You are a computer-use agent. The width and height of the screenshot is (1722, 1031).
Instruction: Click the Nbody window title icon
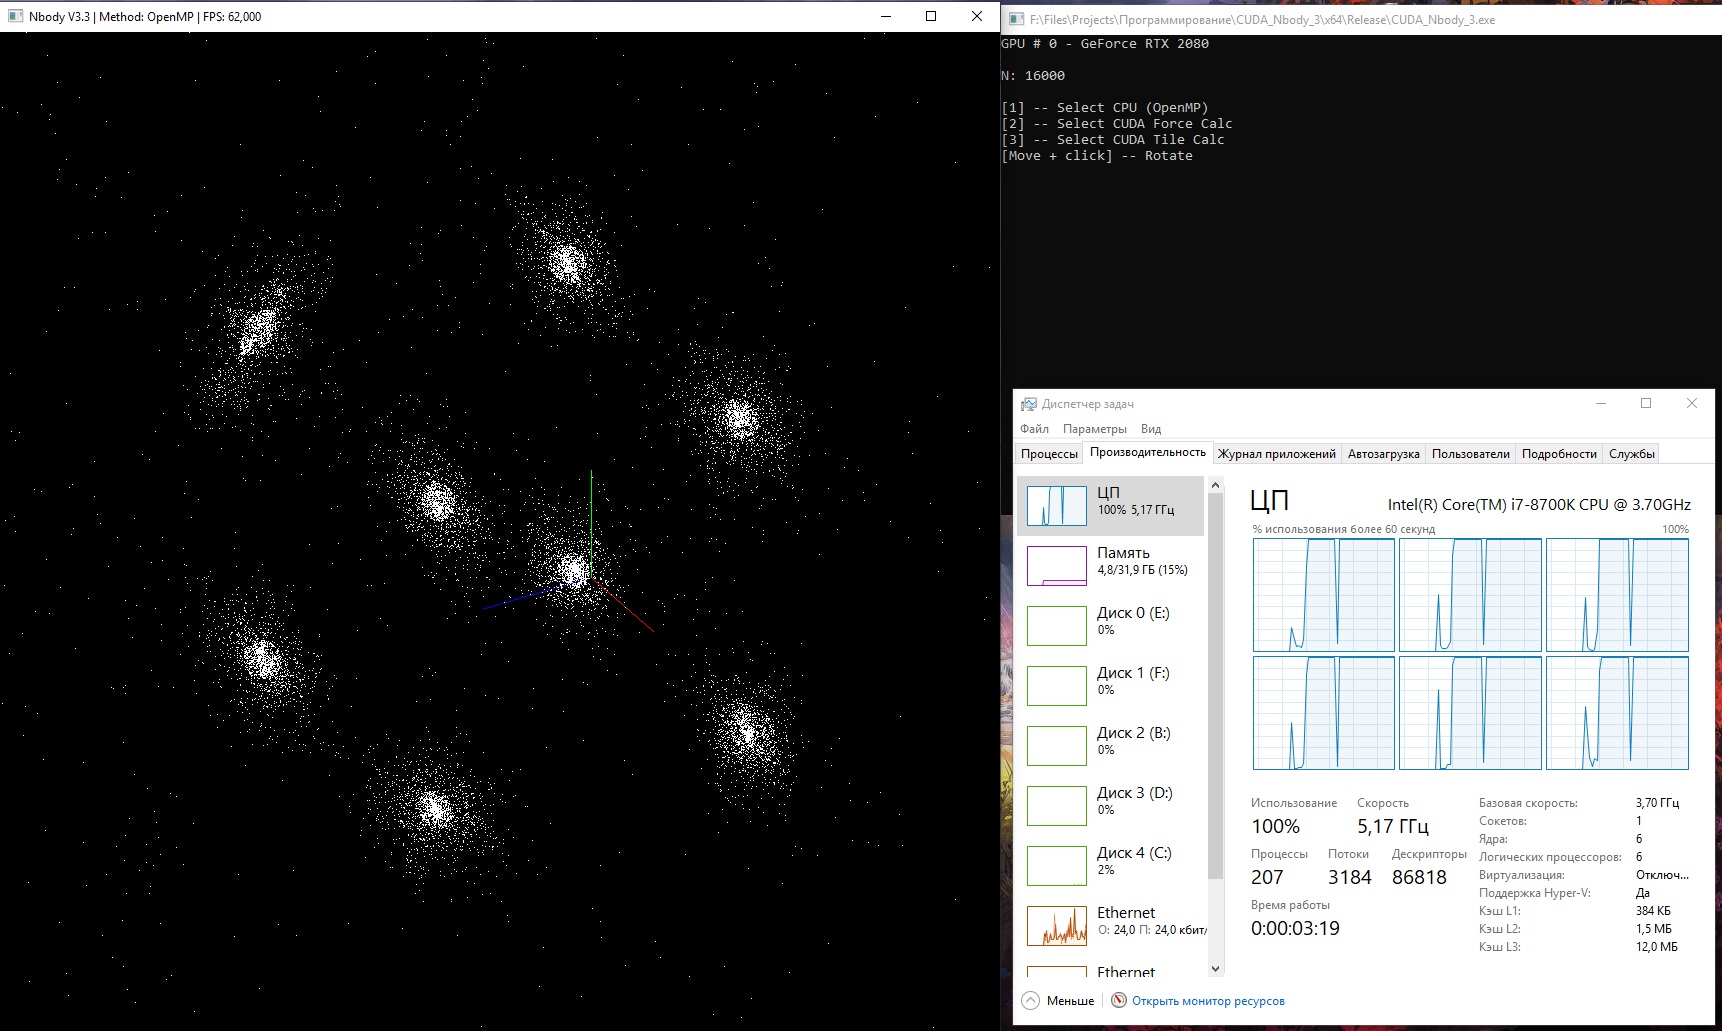pyautogui.click(x=15, y=16)
